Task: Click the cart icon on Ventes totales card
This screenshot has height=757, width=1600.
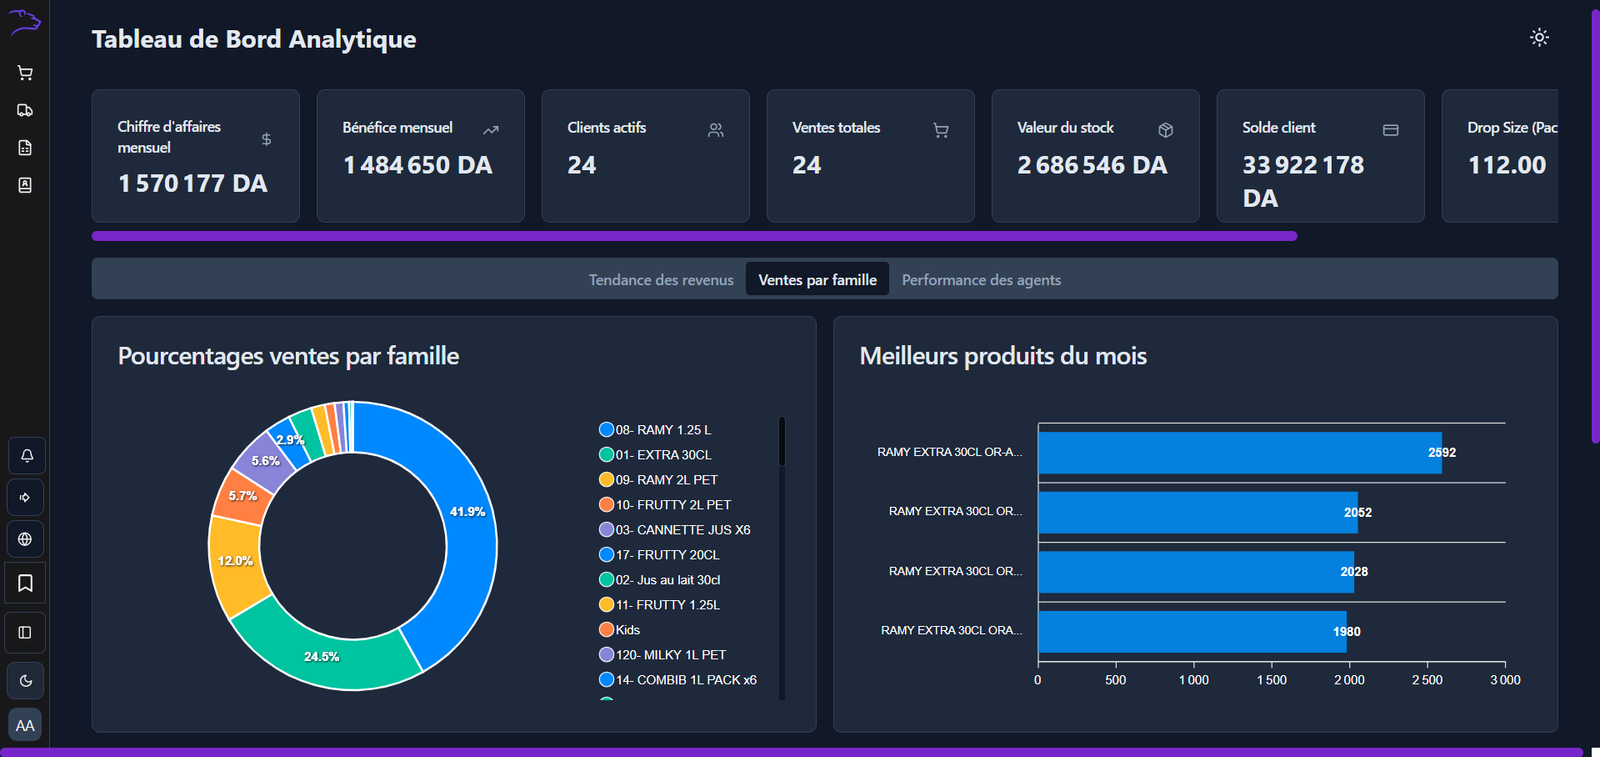Action: 941,130
